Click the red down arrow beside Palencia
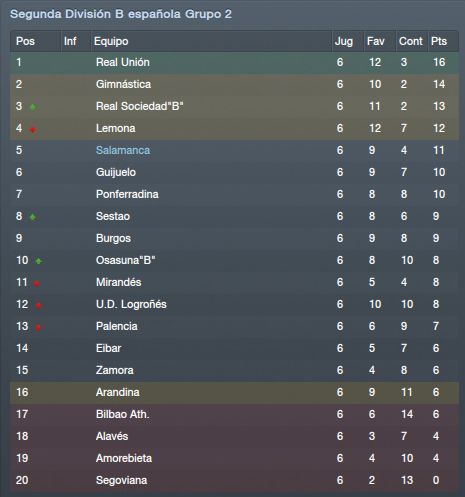Image resolution: width=465 pixels, height=497 pixels. click(x=38, y=327)
